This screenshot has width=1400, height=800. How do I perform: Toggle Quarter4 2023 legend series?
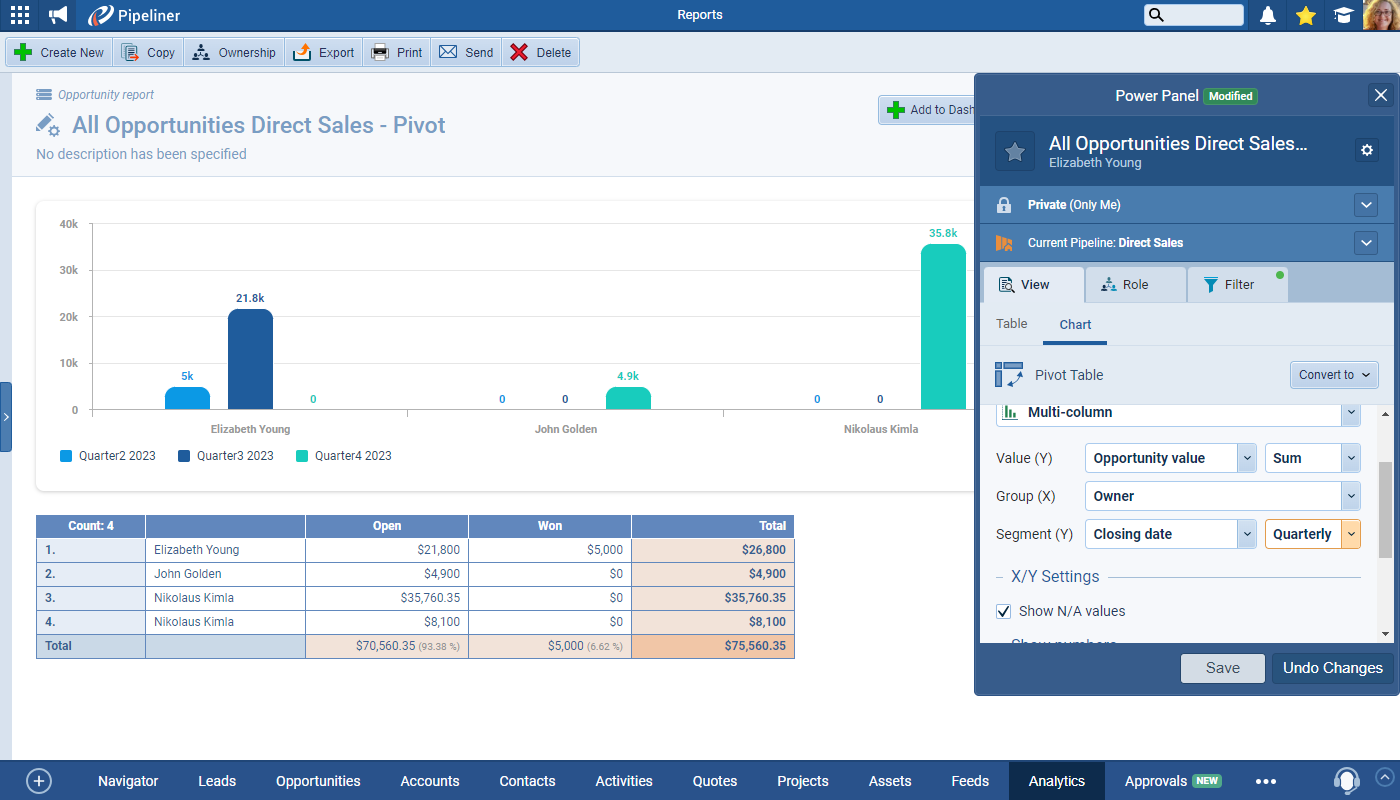pos(343,456)
